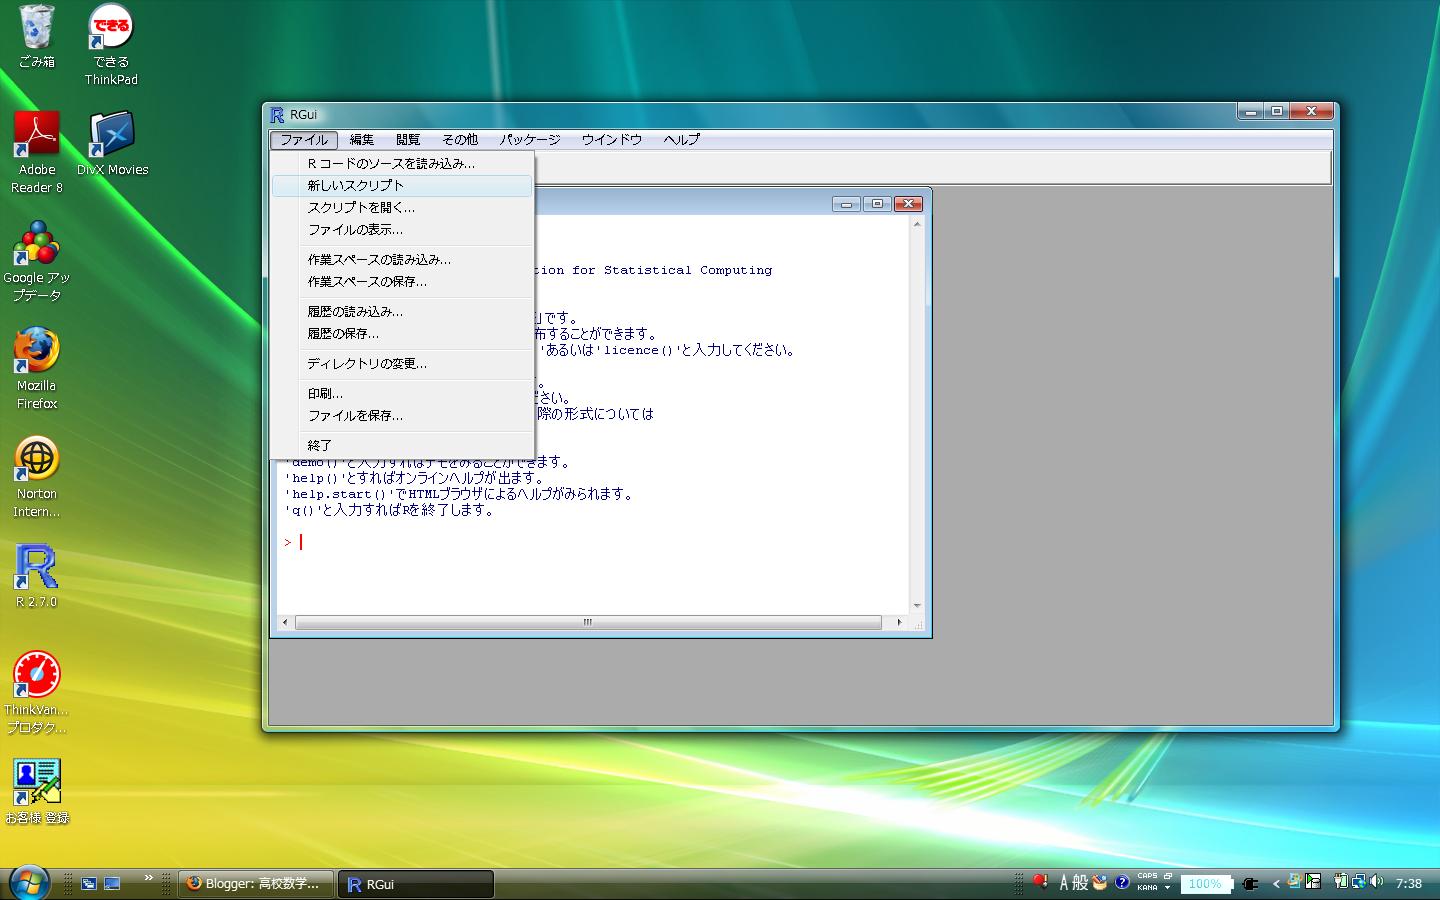
Task: Open the 編集 menu
Action: click(362, 140)
